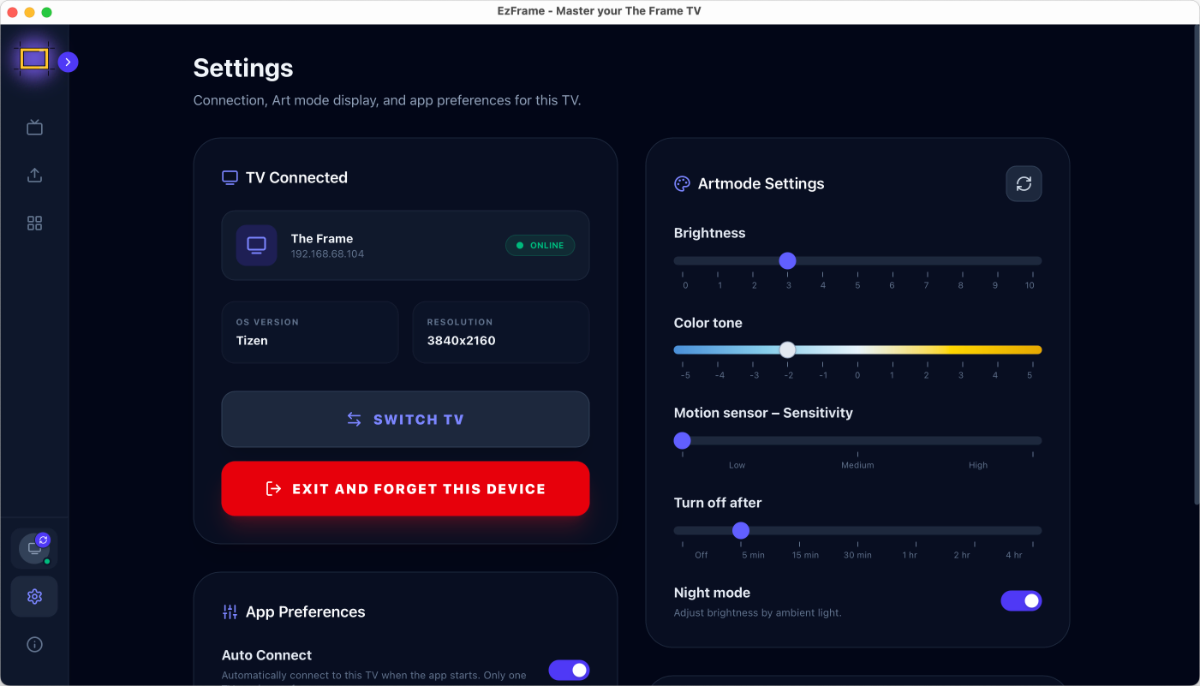Expand the sidebar using the chevron button

point(68,61)
